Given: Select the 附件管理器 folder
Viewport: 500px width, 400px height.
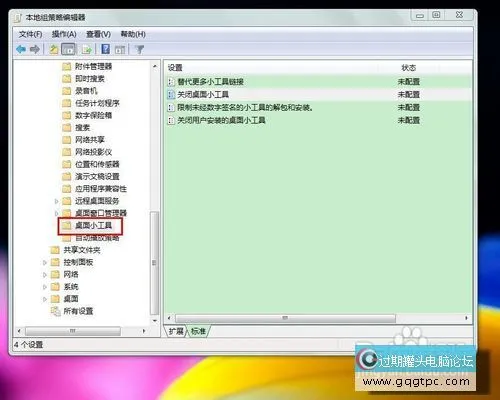Looking at the screenshot, I should pos(87,66).
